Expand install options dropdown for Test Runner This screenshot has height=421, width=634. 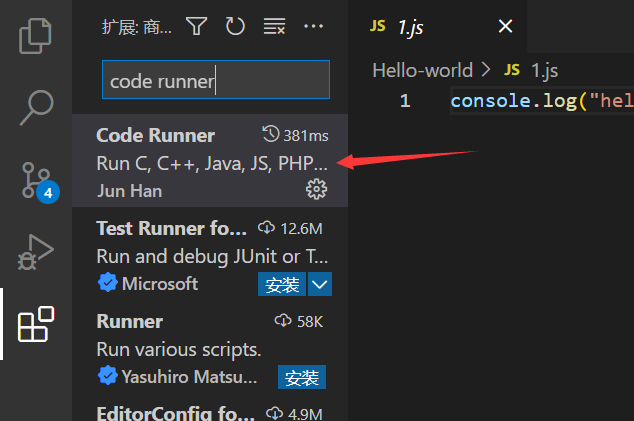pyautogui.click(x=320, y=284)
